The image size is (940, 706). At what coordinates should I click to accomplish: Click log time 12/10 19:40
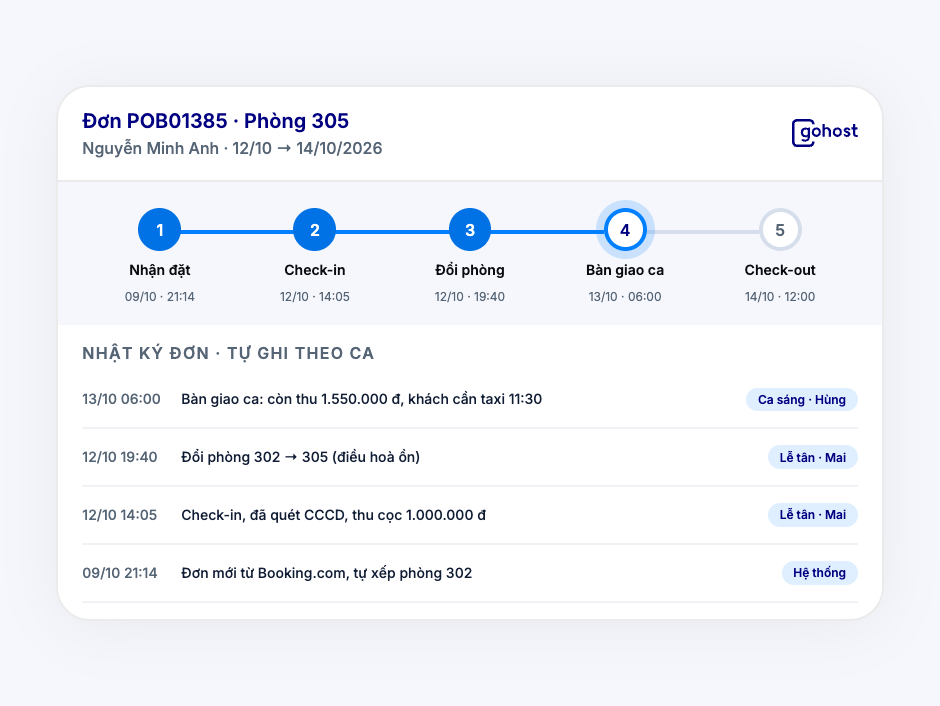(120, 457)
